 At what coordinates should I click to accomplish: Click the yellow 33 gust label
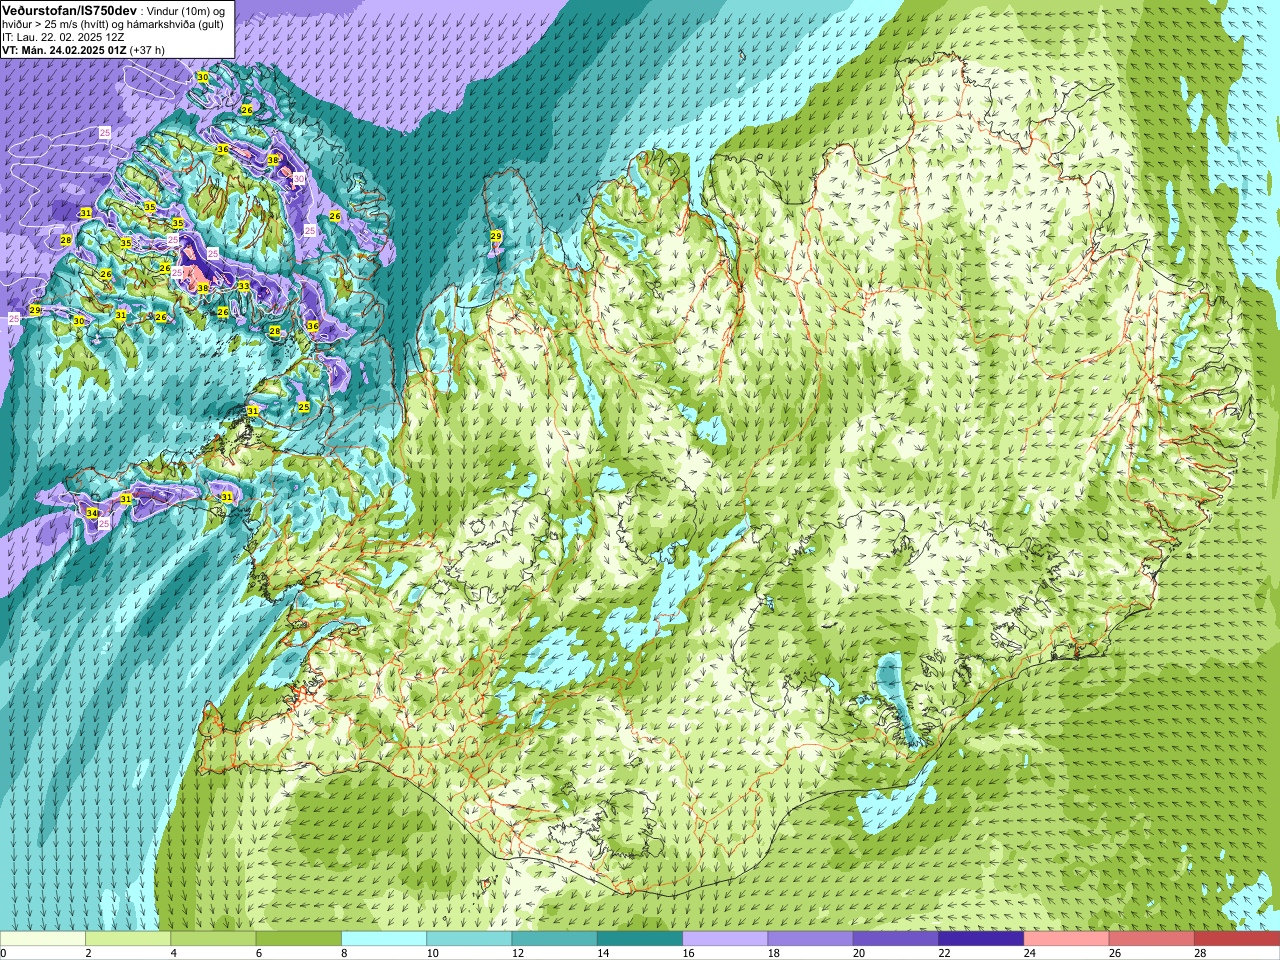pyautogui.click(x=244, y=286)
